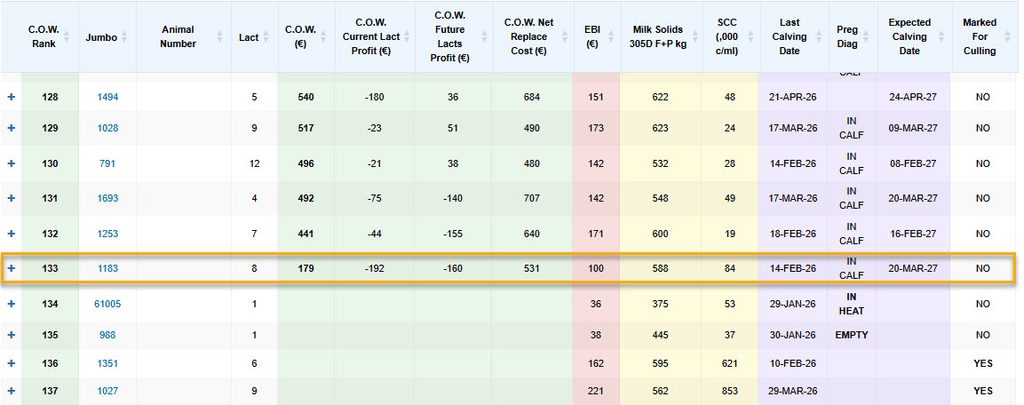This screenshot has height=405, width=1024.
Task: Expand row details for rank 133
Action: (x=11, y=268)
